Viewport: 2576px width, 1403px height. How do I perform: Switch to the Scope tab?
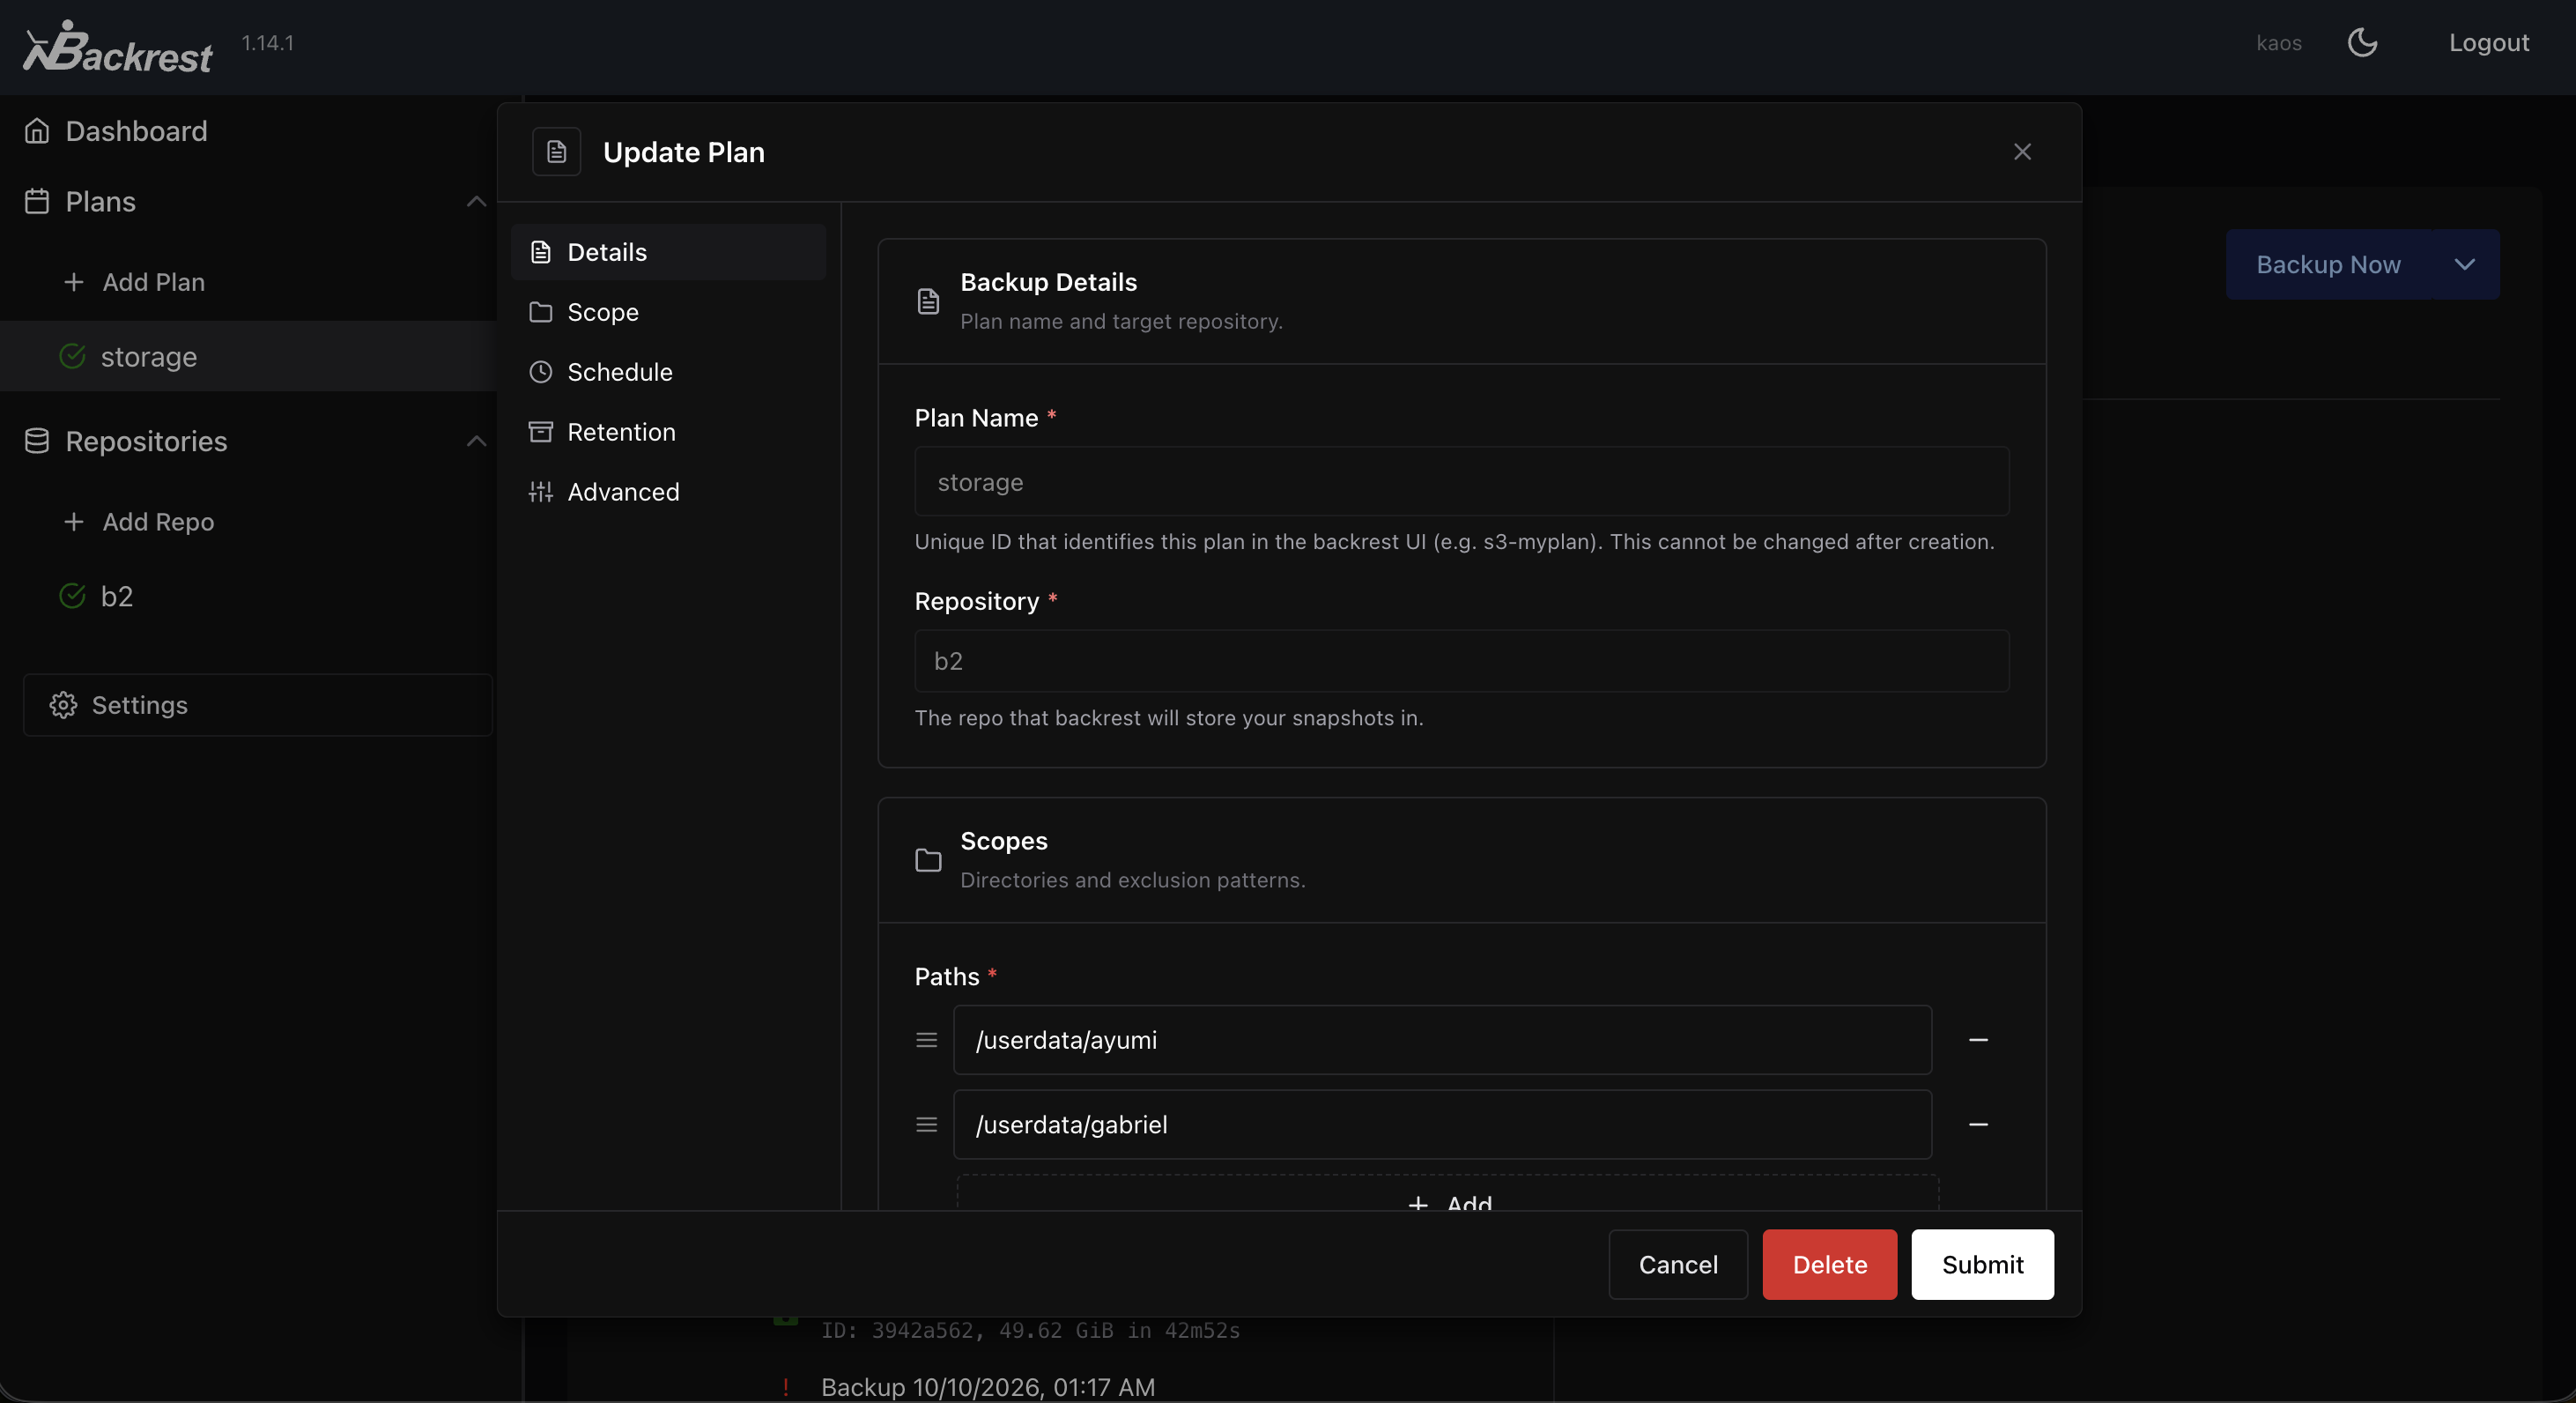(668, 312)
